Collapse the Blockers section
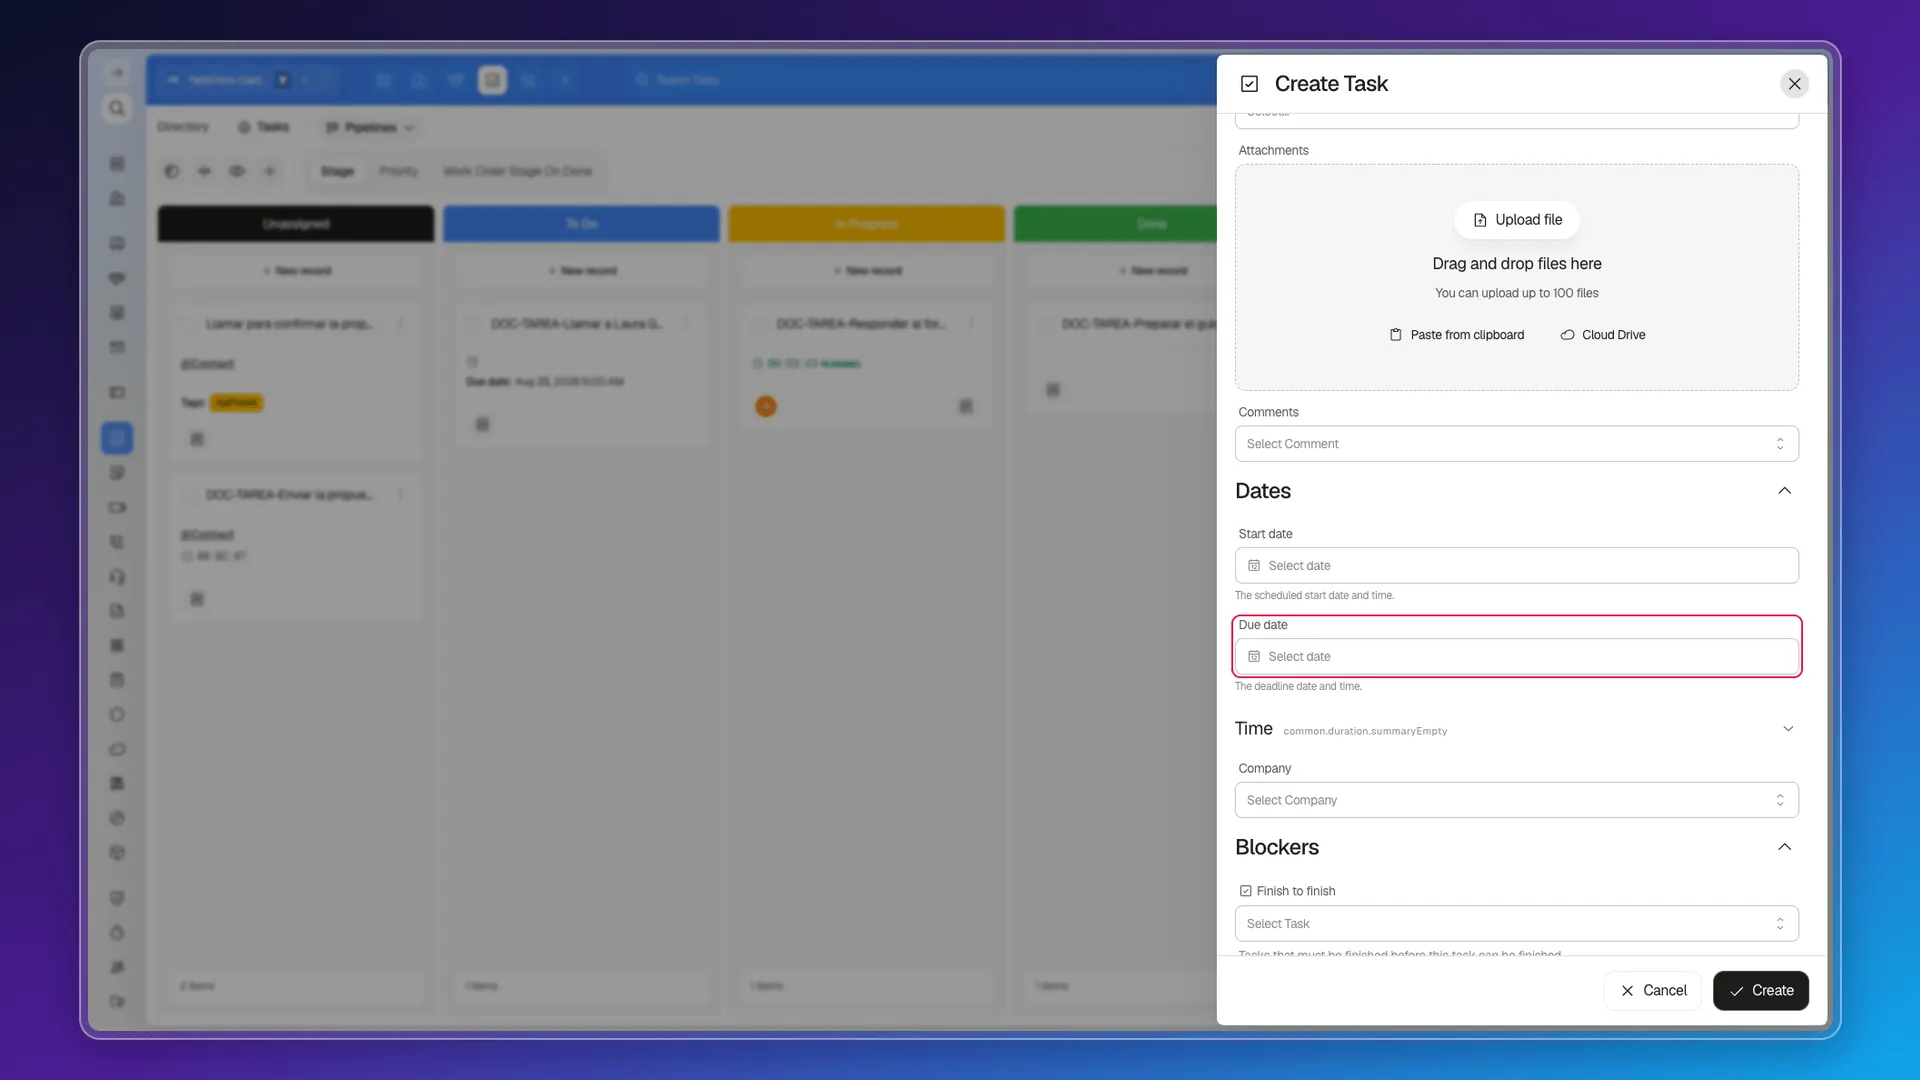The image size is (1920, 1080). point(1784,847)
